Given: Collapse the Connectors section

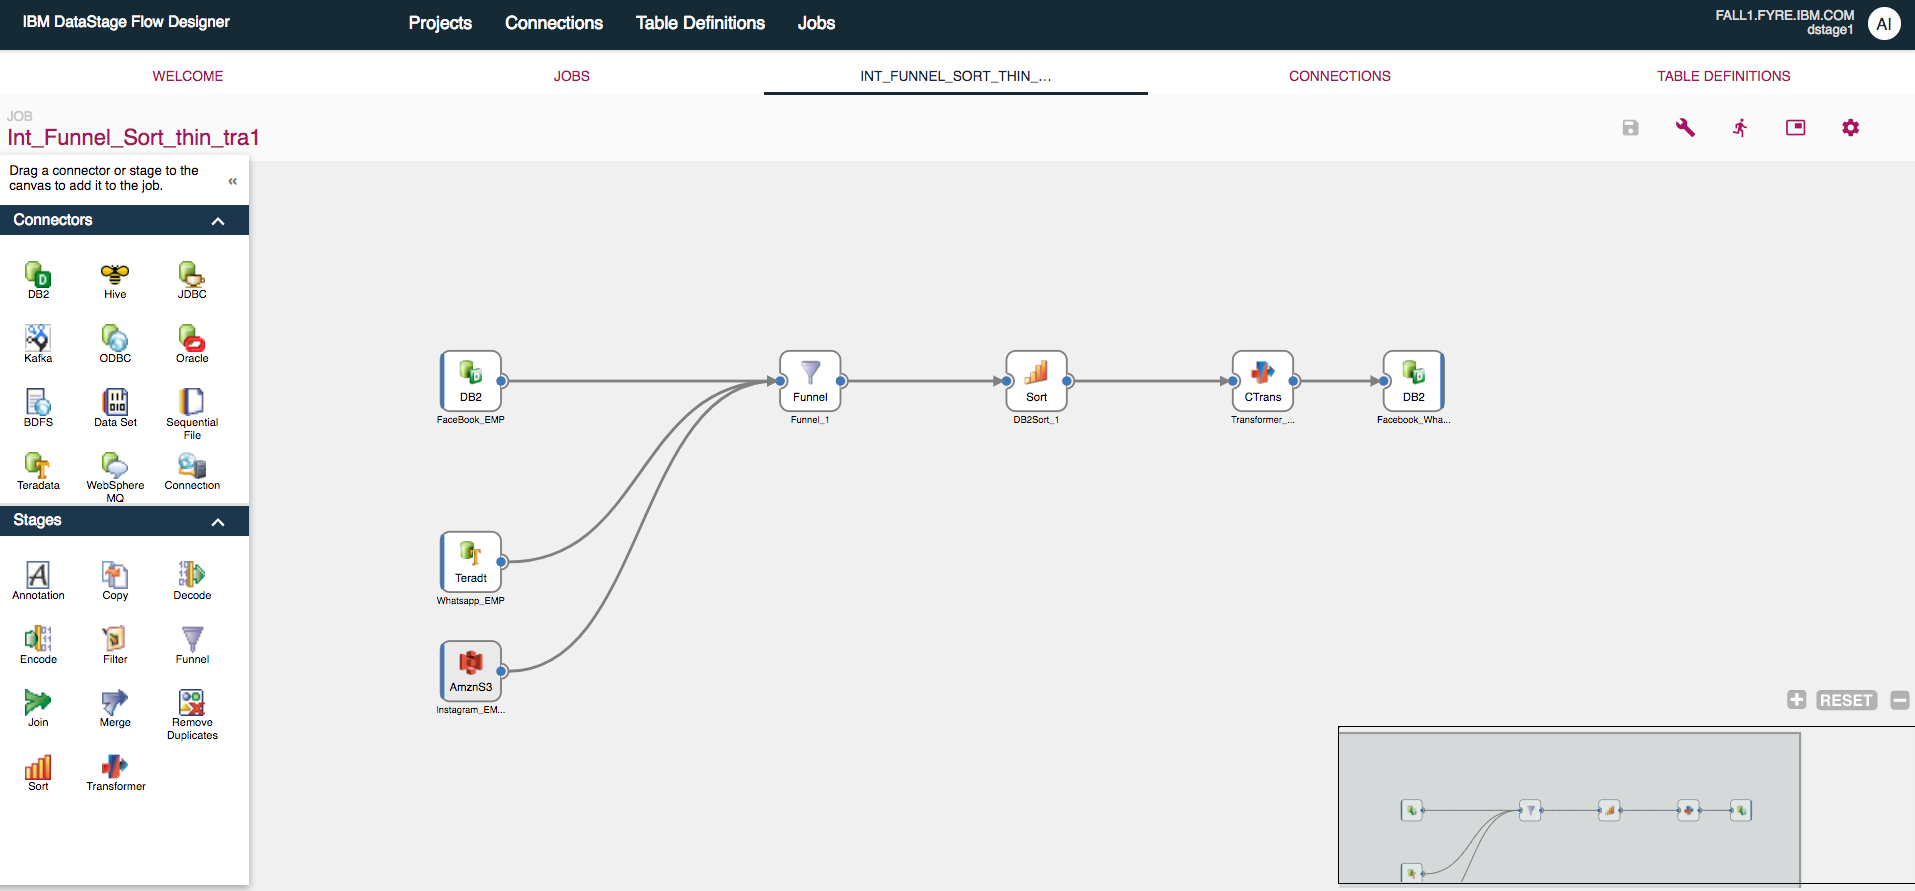Looking at the screenshot, I should click(218, 221).
